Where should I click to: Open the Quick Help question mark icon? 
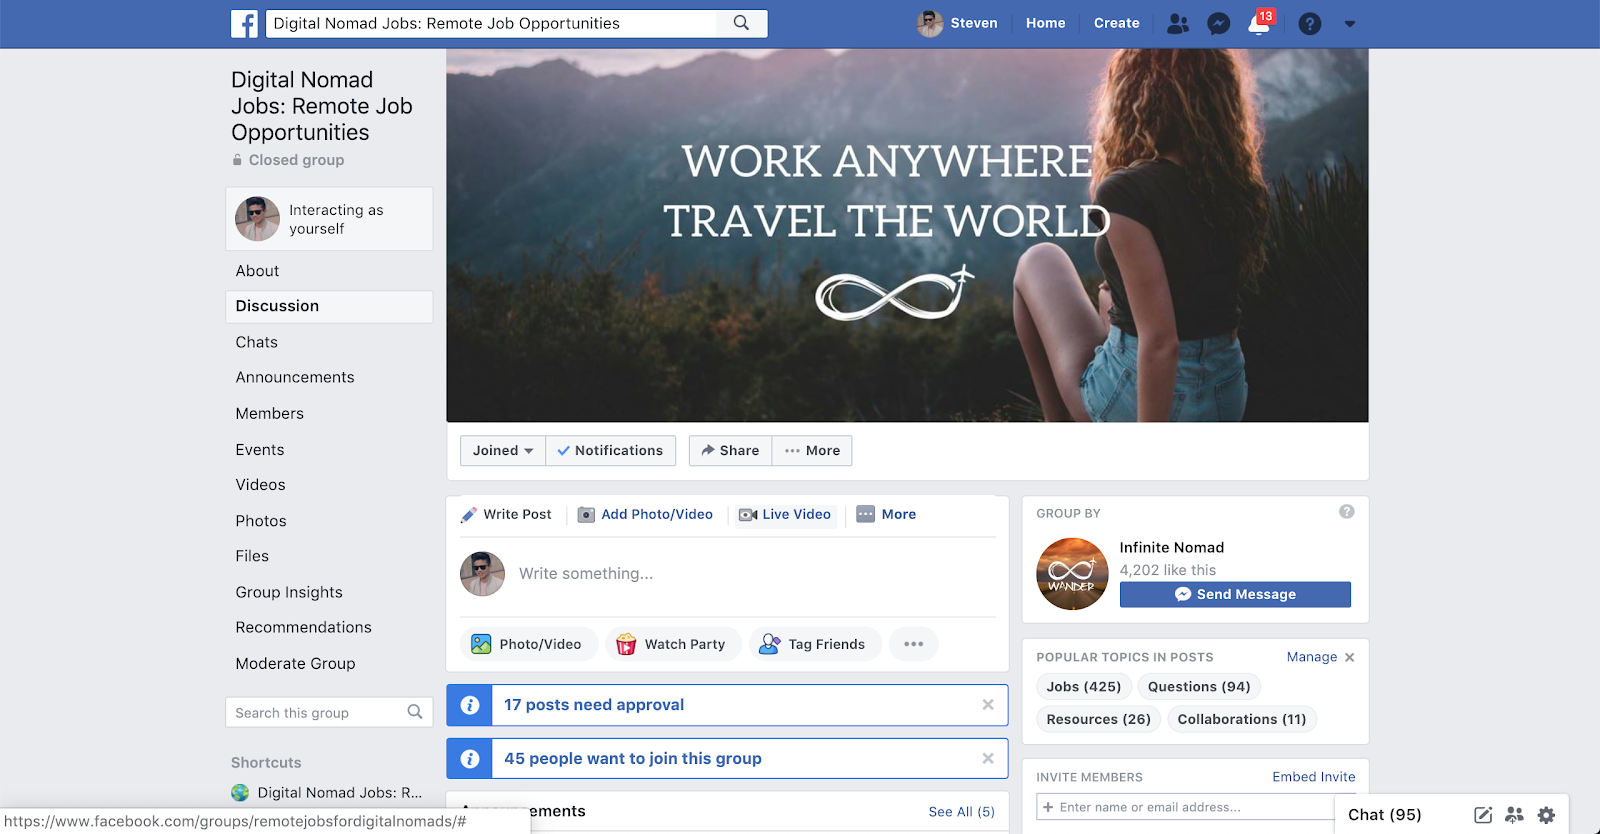click(1309, 23)
